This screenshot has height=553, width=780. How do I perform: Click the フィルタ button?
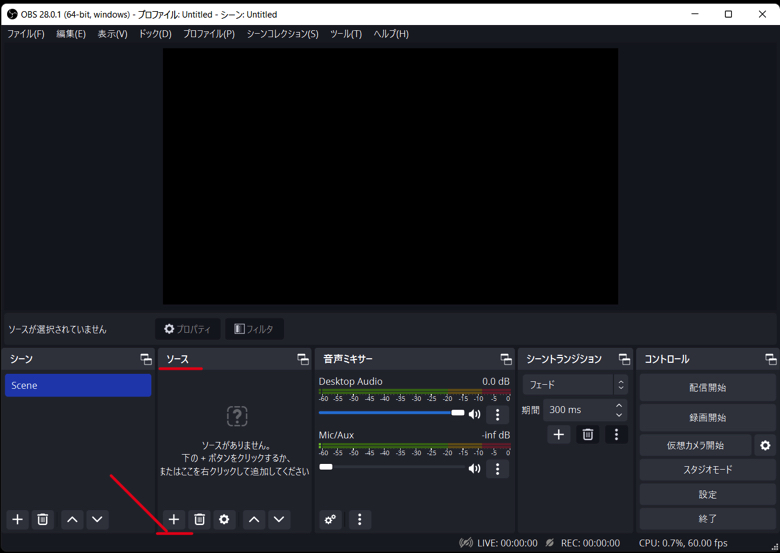(254, 329)
